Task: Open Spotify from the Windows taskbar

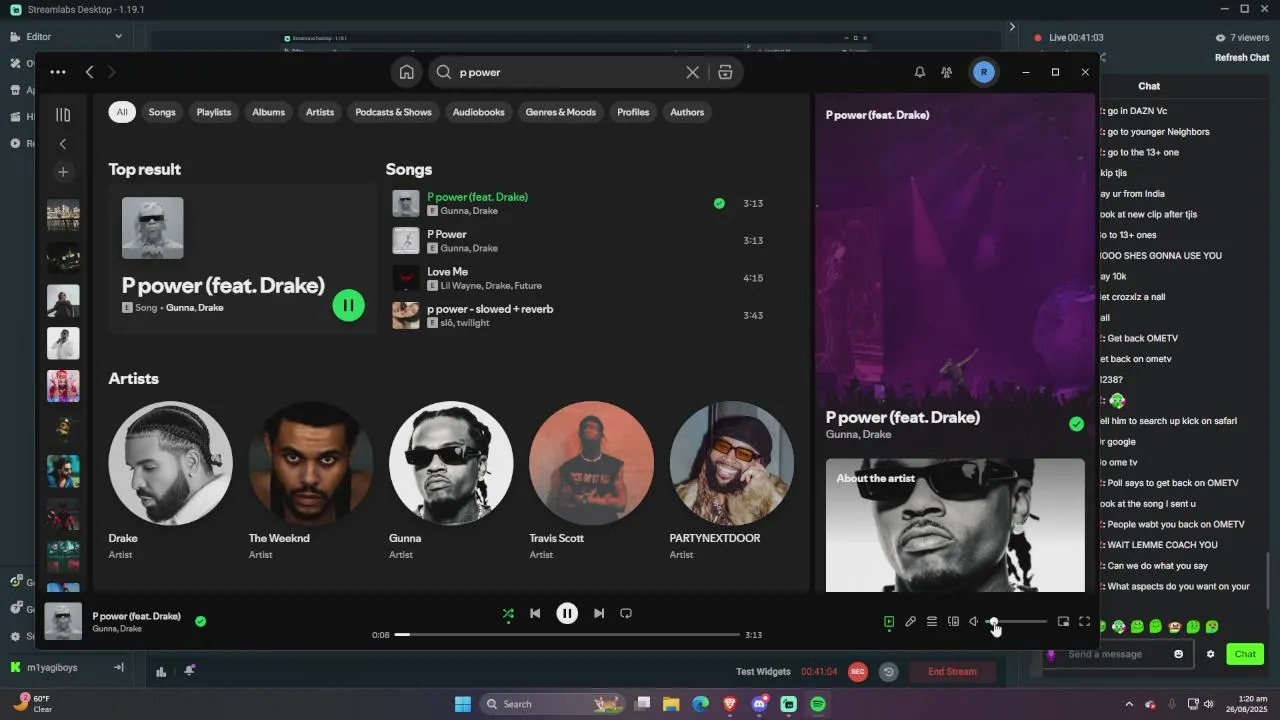Action: click(x=818, y=704)
